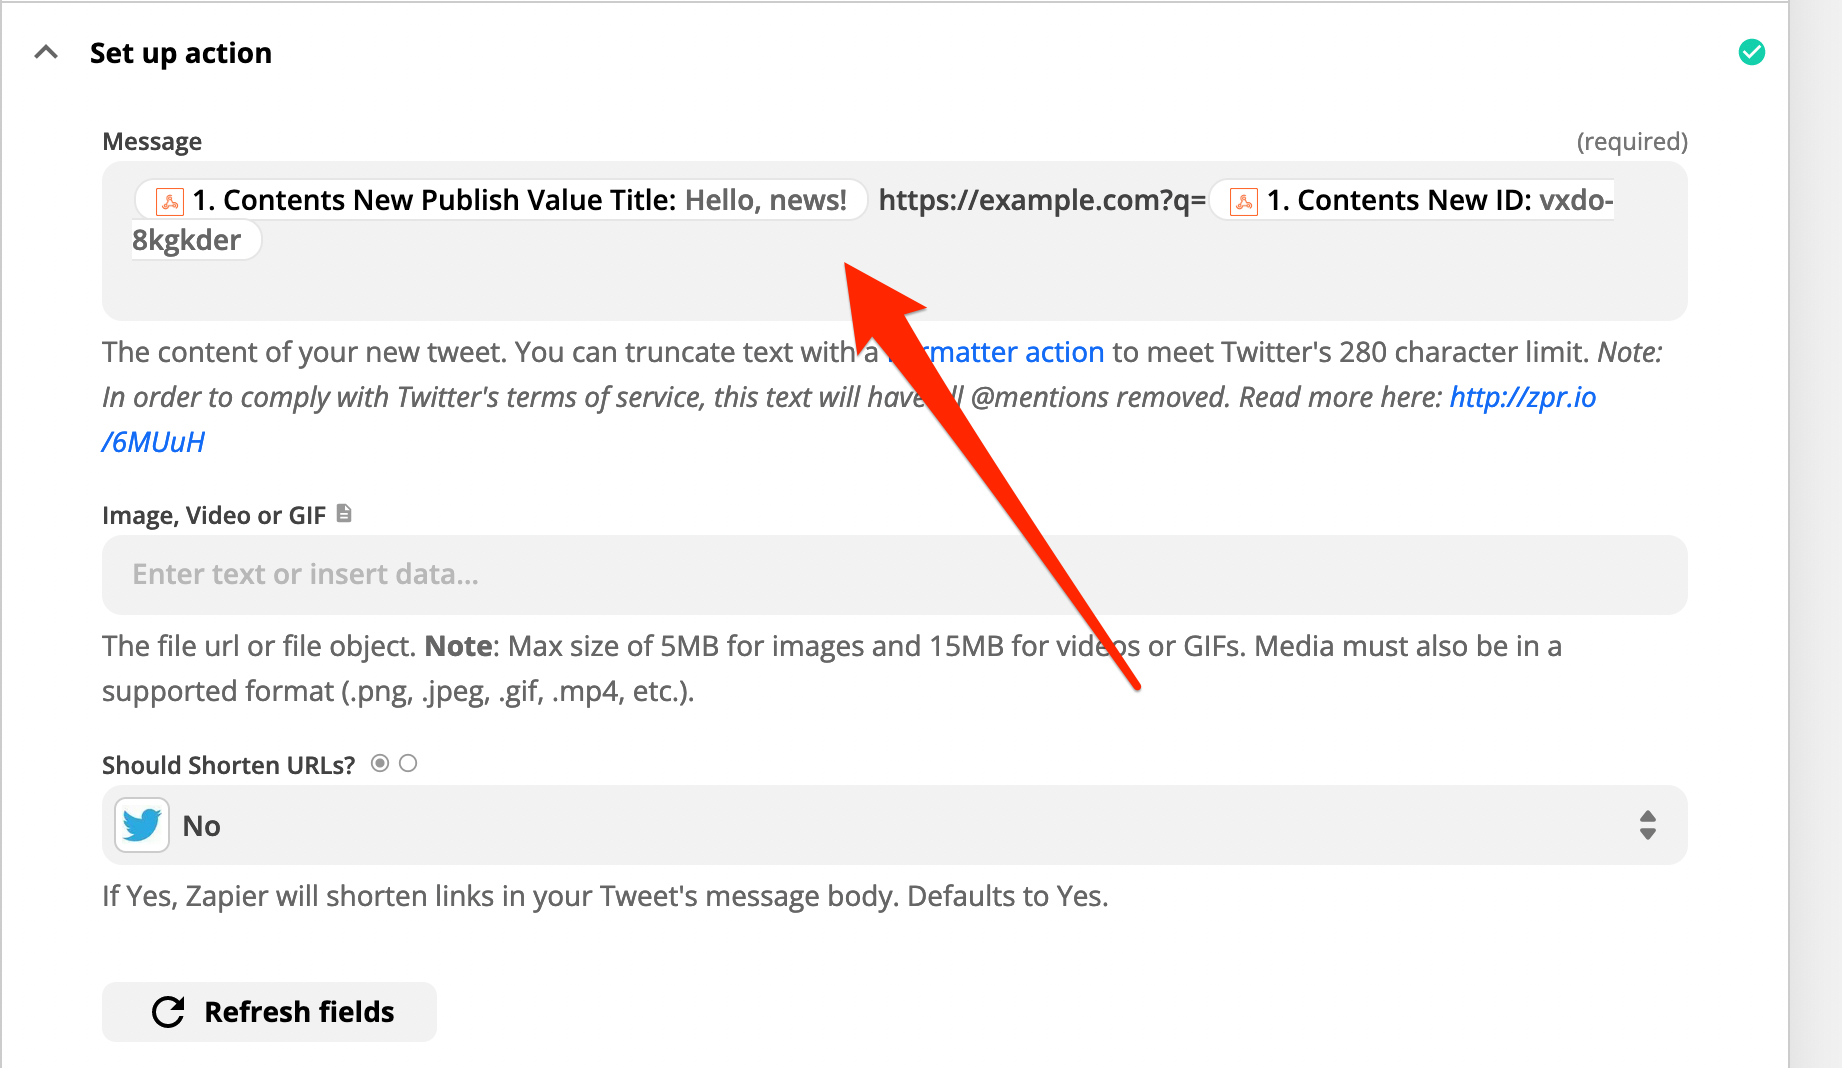Screen dimensions: 1842x1068
Task: Click the Twitter bird icon
Action: click(142, 825)
